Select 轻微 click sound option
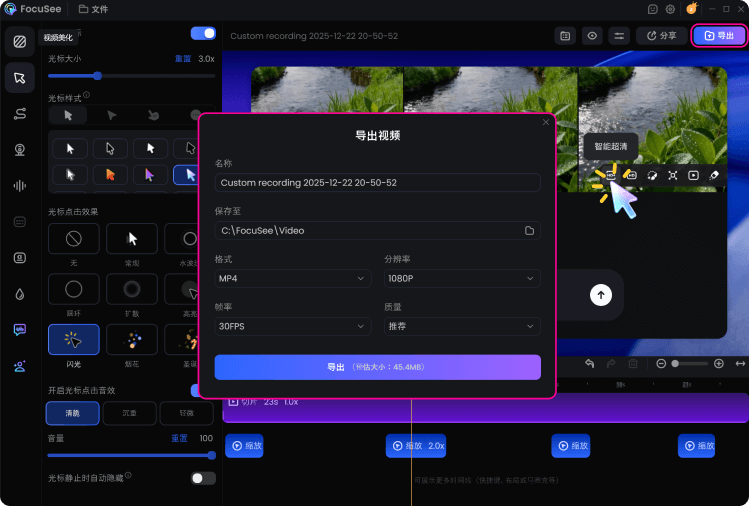The height and width of the screenshot is (506, 749). (186, 413)
